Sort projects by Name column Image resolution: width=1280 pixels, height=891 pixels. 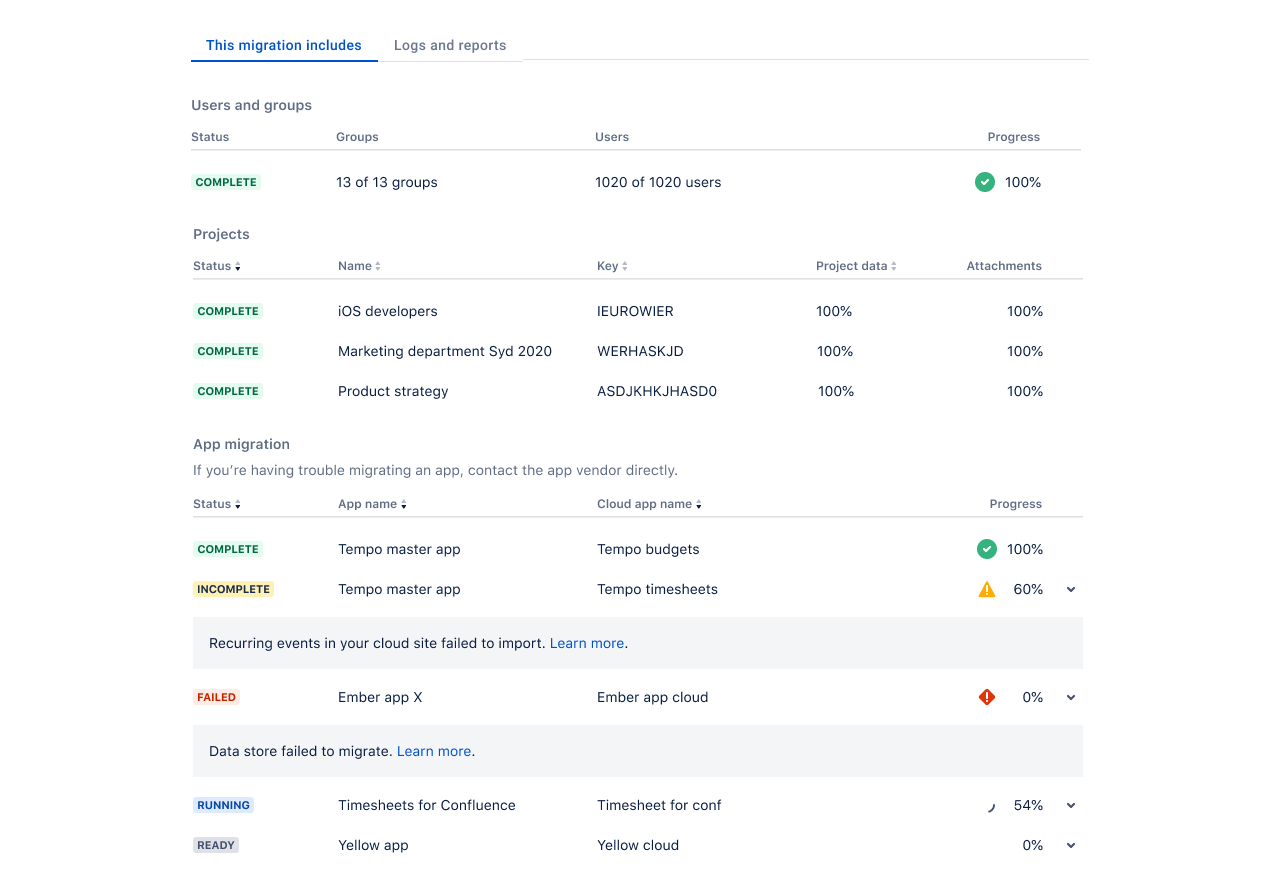[x=378, y=267]
